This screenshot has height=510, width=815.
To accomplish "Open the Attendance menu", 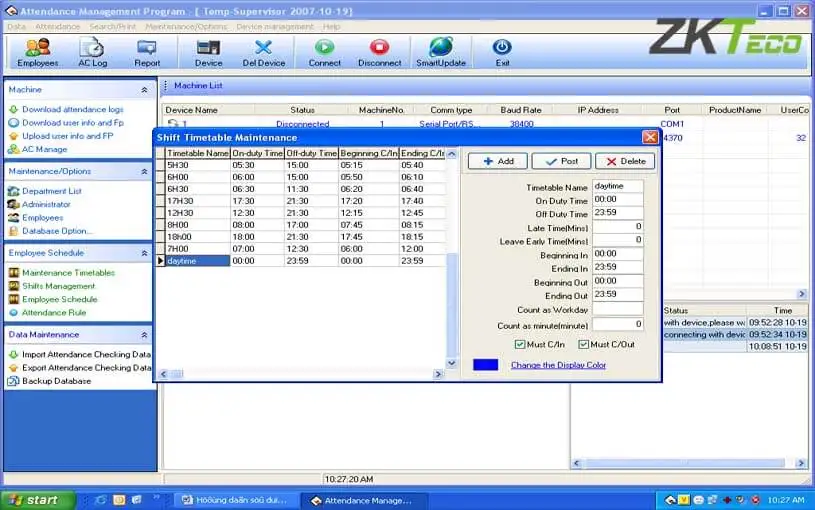I will click(x=58, y=27).
